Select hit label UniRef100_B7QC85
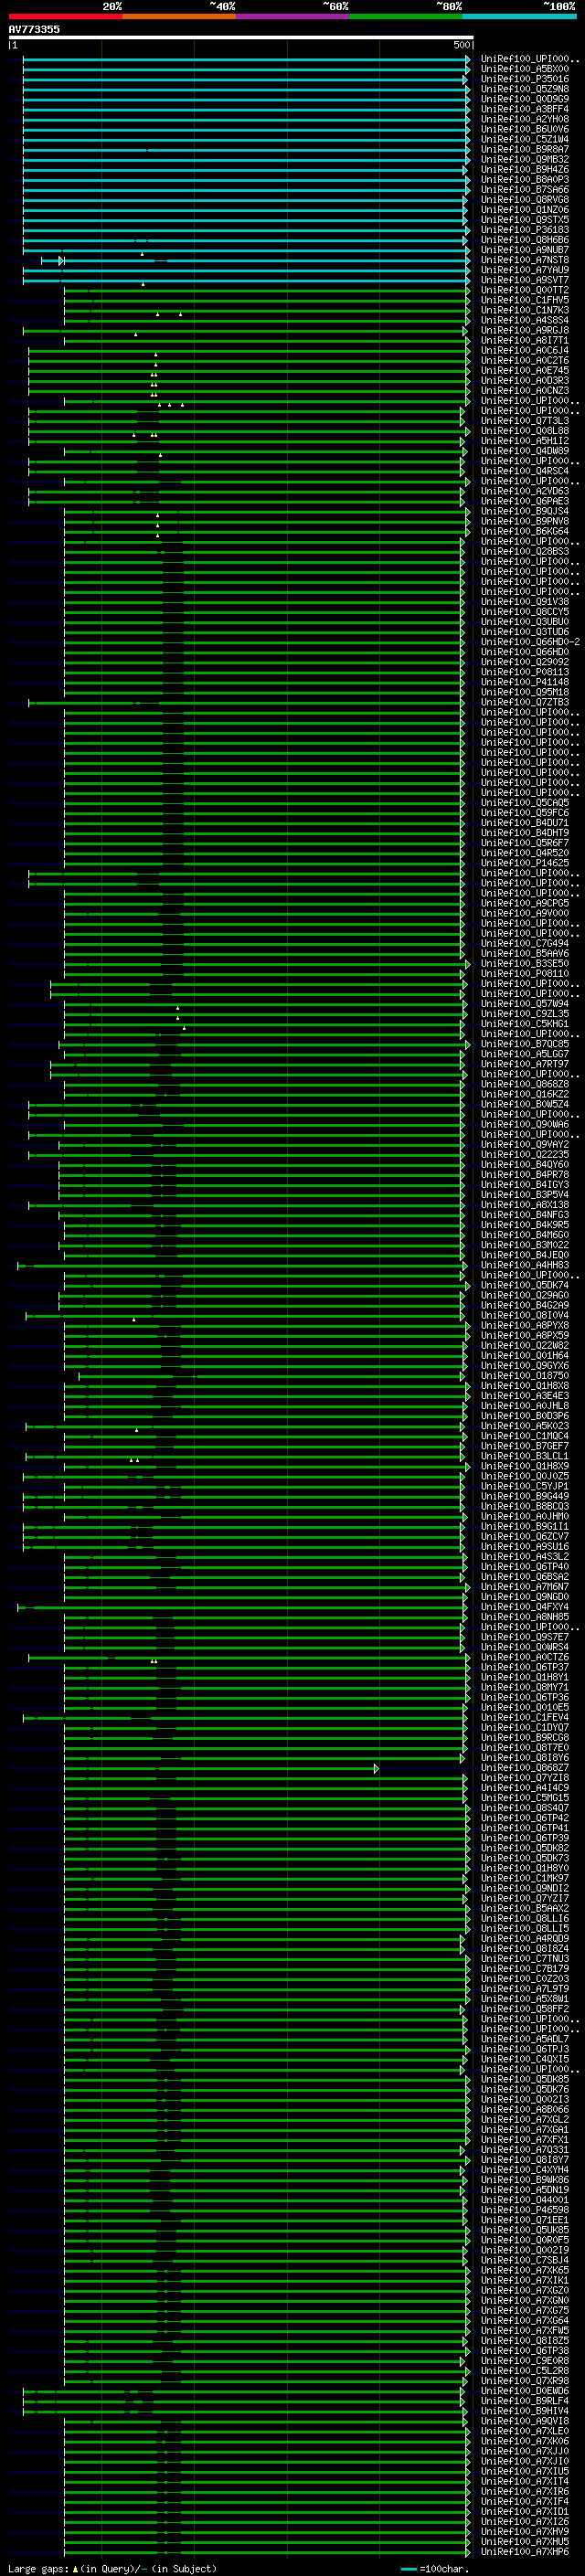 [525, 1044]
